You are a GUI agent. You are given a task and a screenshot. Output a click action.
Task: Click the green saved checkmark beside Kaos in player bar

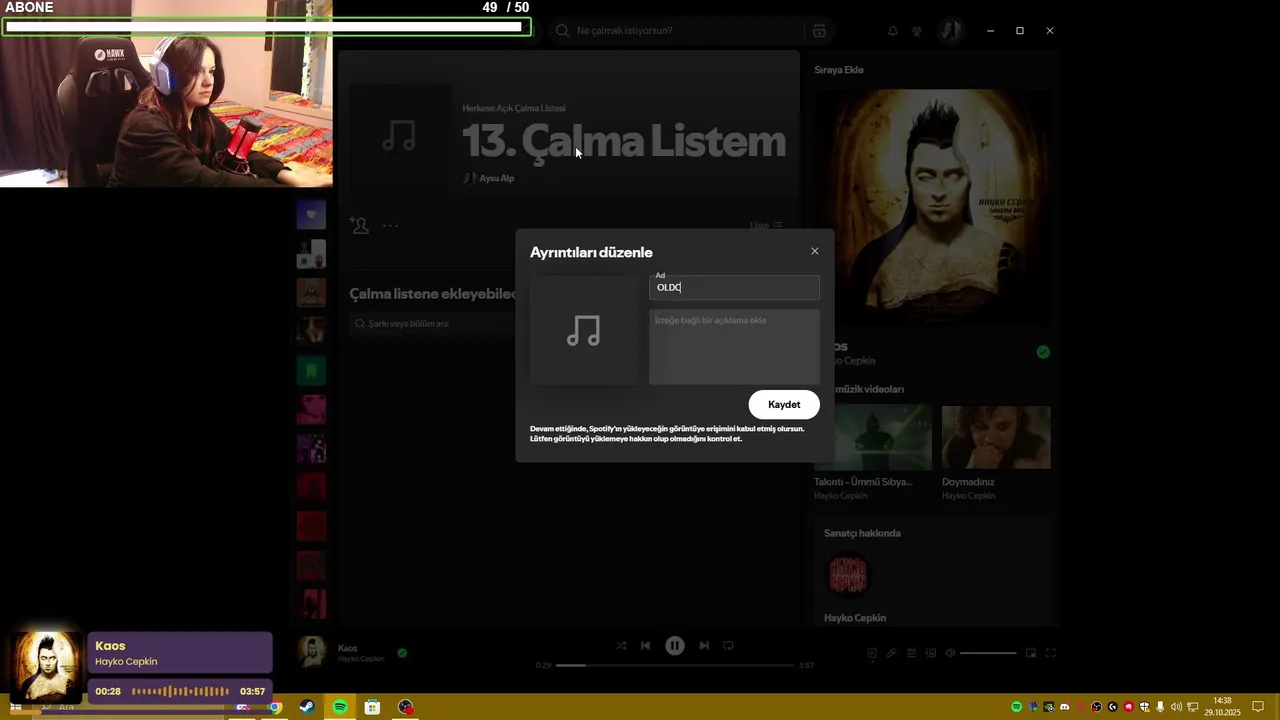402,653
